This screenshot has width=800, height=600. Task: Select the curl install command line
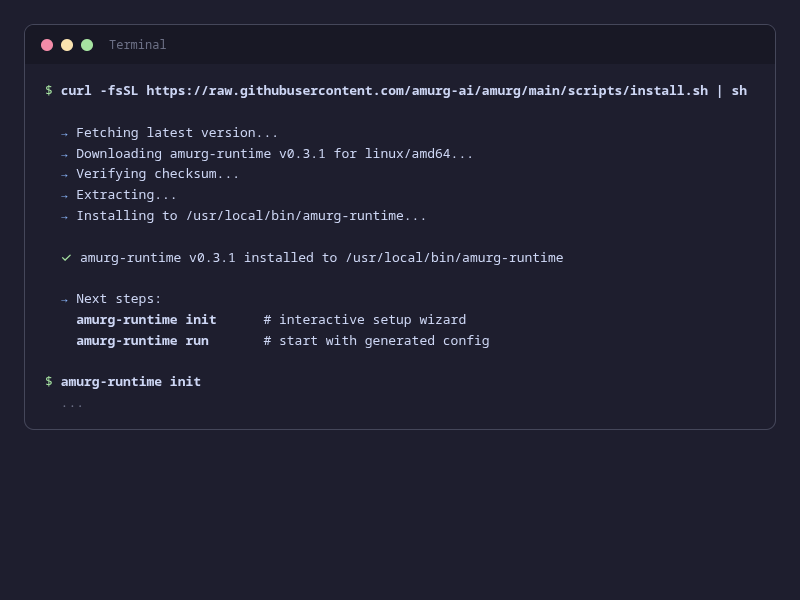coord(400,90)
